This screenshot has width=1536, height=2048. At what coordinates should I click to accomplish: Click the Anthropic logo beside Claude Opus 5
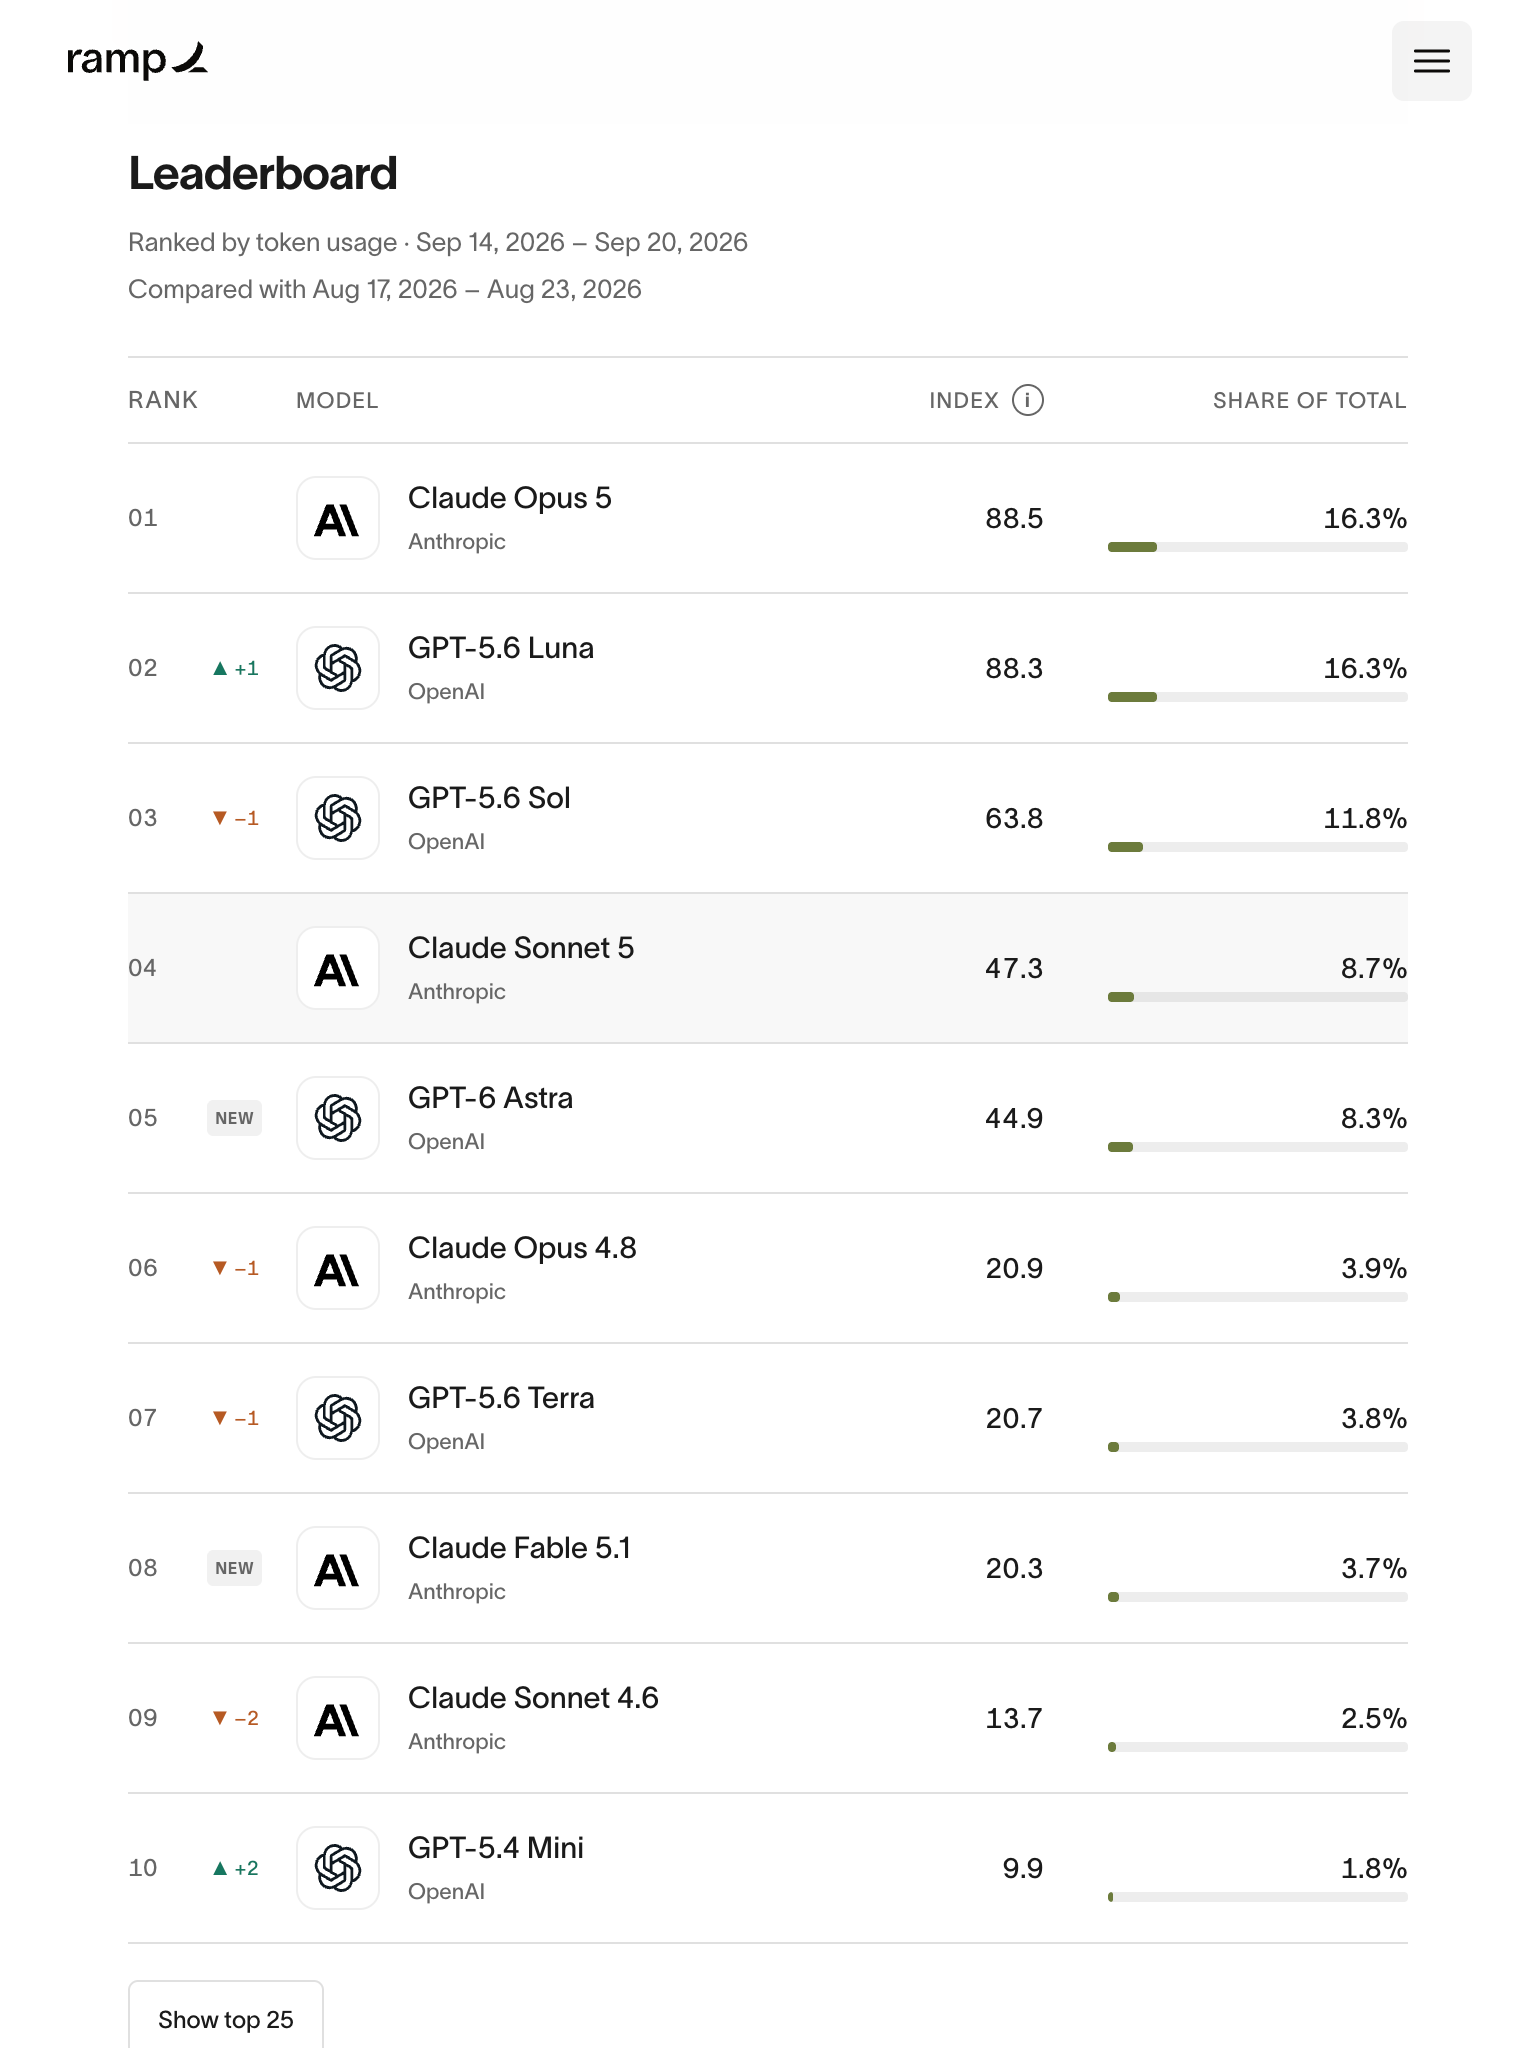pyautogui.click(x=338, y=518)
